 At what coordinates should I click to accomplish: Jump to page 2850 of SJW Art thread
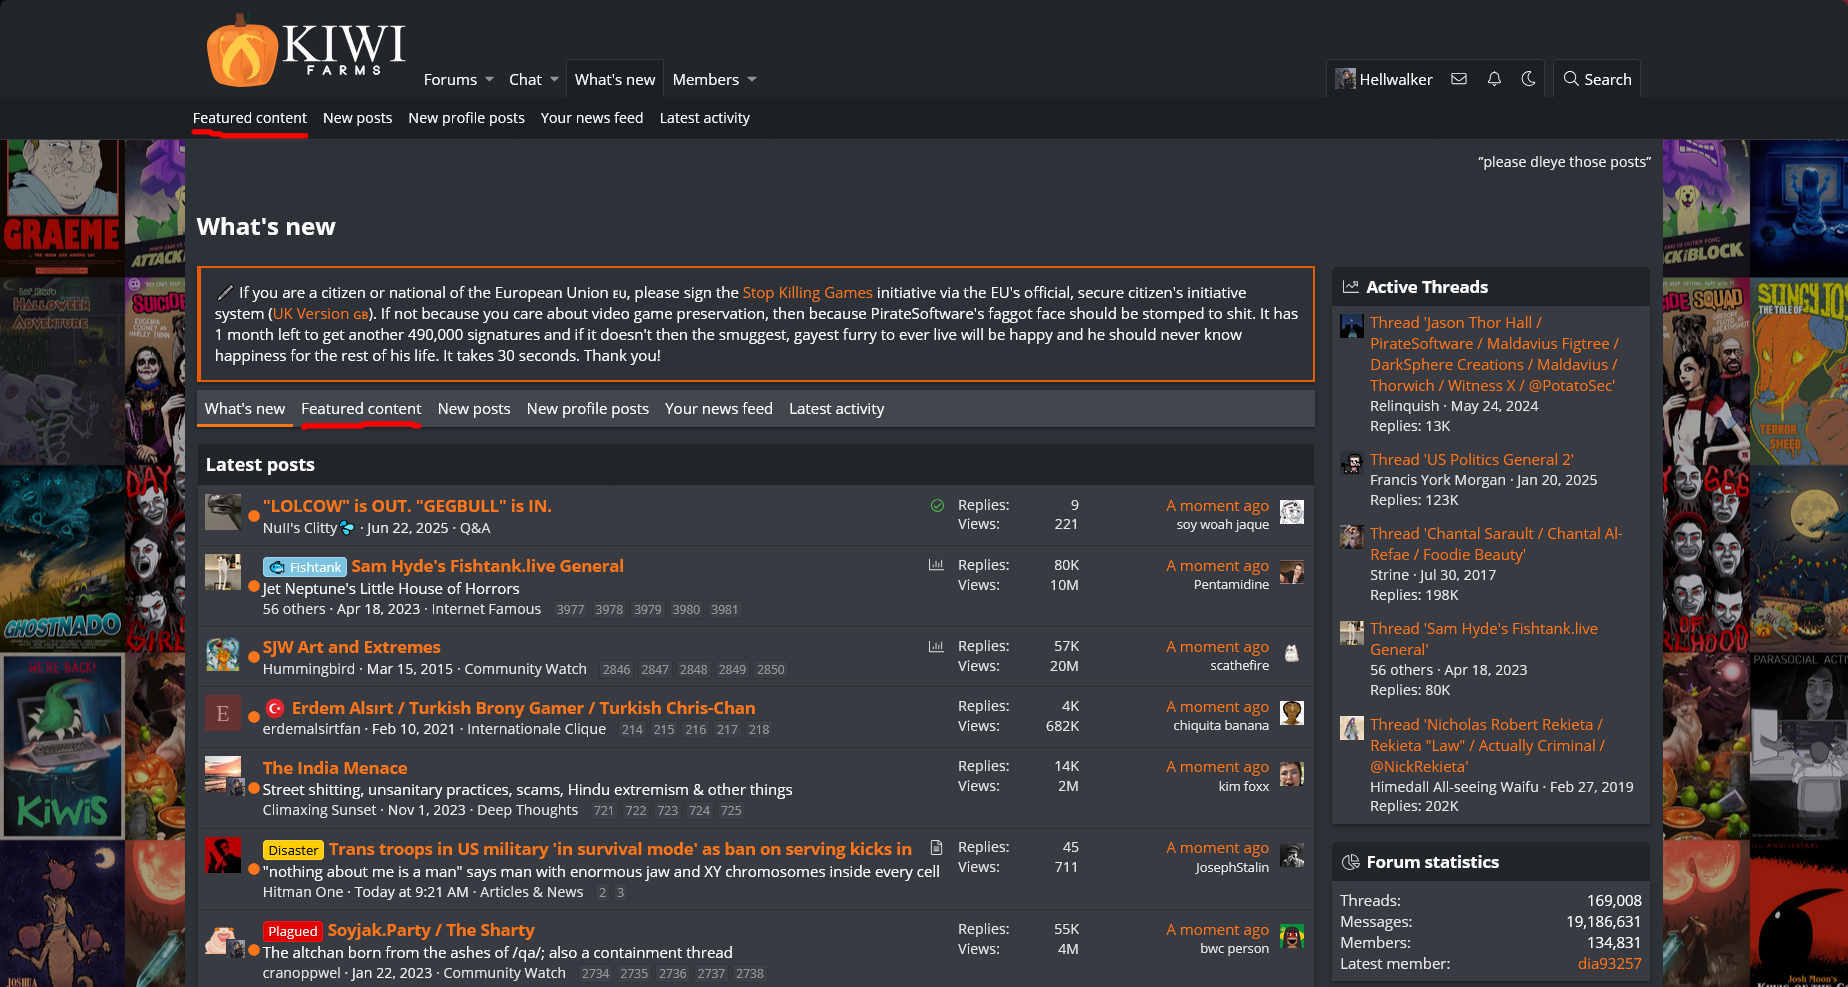pos(771,670)
